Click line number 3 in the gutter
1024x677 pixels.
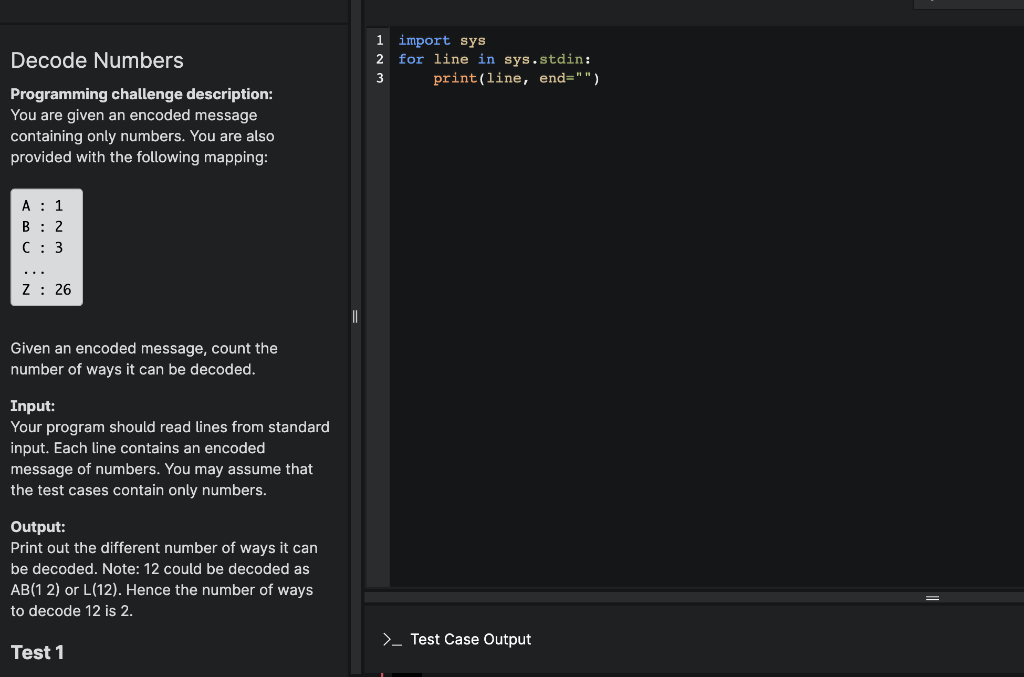tap(379, 78)
